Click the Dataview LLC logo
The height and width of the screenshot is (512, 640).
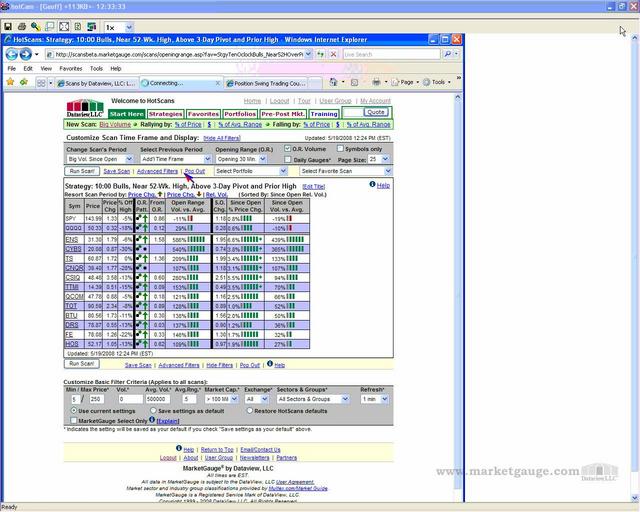click(85, 109)
